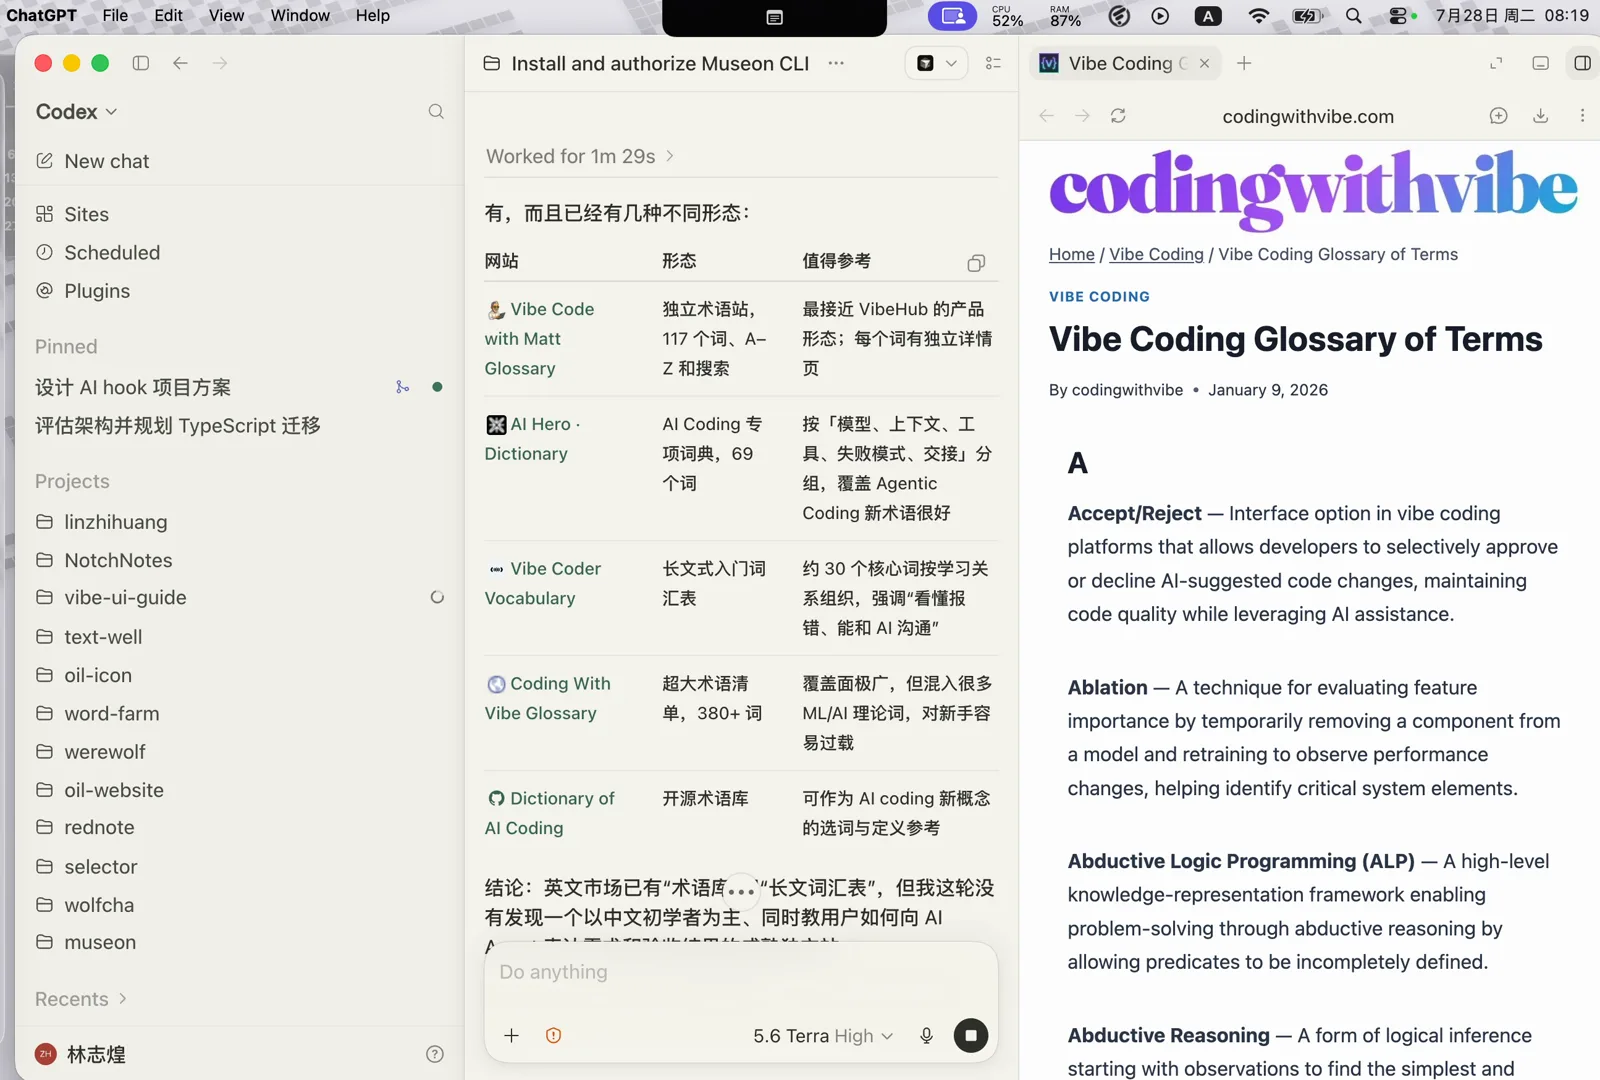Open the Window menu
1600x1080 pixels.
tap(300, 15)
